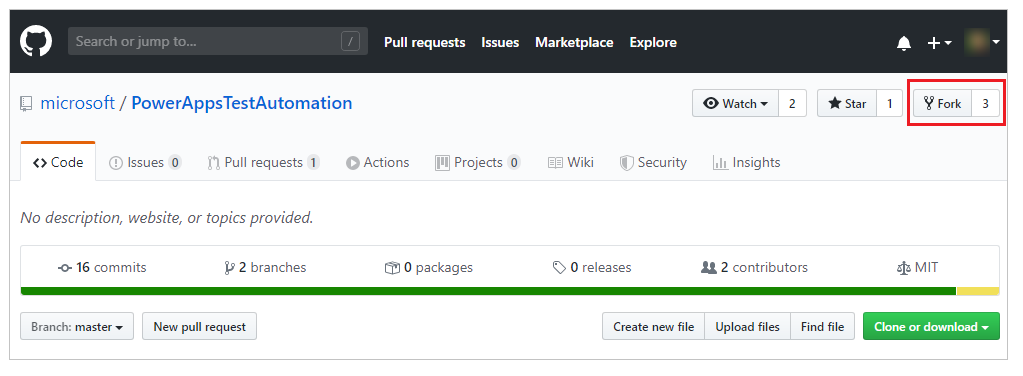Go to Issues in top navigation

(500, 42)
